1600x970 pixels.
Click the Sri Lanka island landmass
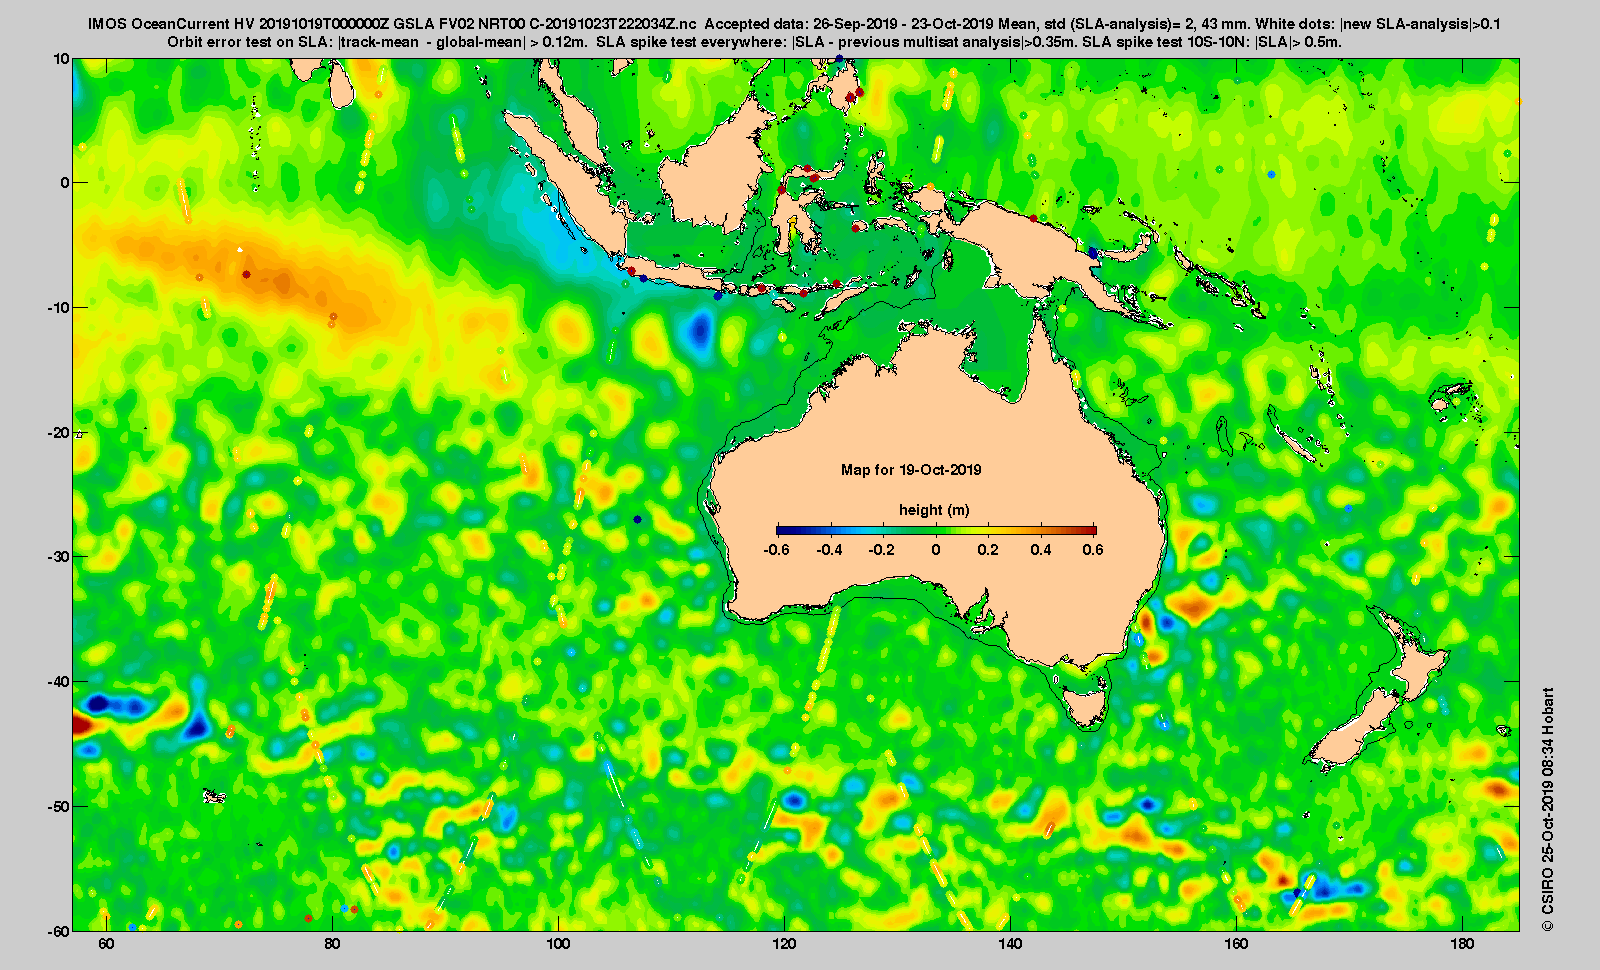[342, 84]
